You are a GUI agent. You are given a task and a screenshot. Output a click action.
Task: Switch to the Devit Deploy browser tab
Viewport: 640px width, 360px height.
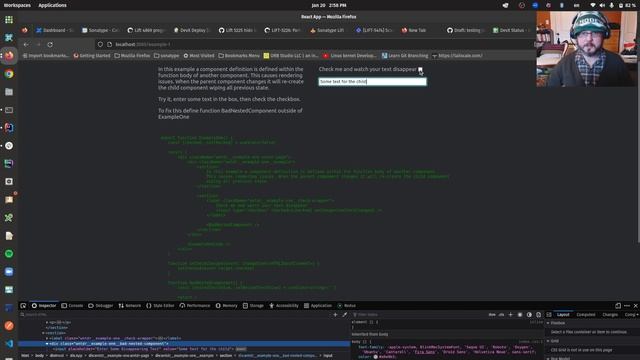click(x=191, y=30)
